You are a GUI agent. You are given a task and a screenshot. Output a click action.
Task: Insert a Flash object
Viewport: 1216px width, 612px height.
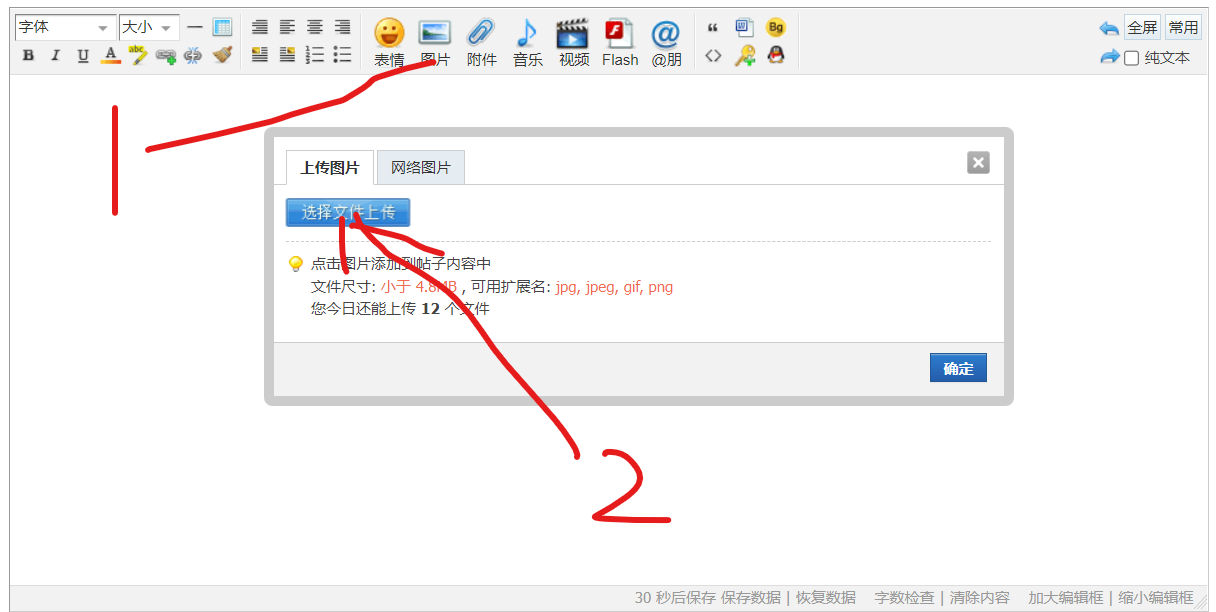tap(620, 43)
